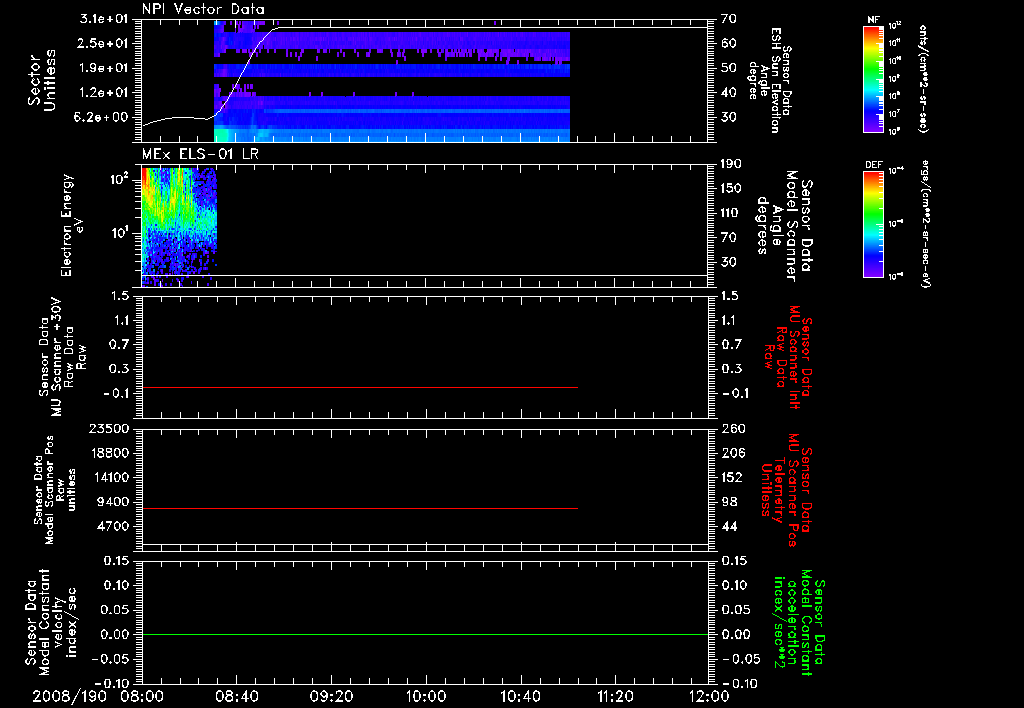Click the "1.9e+01" sector tick value
Viewport: 1024px width, 708px height.
104,68
